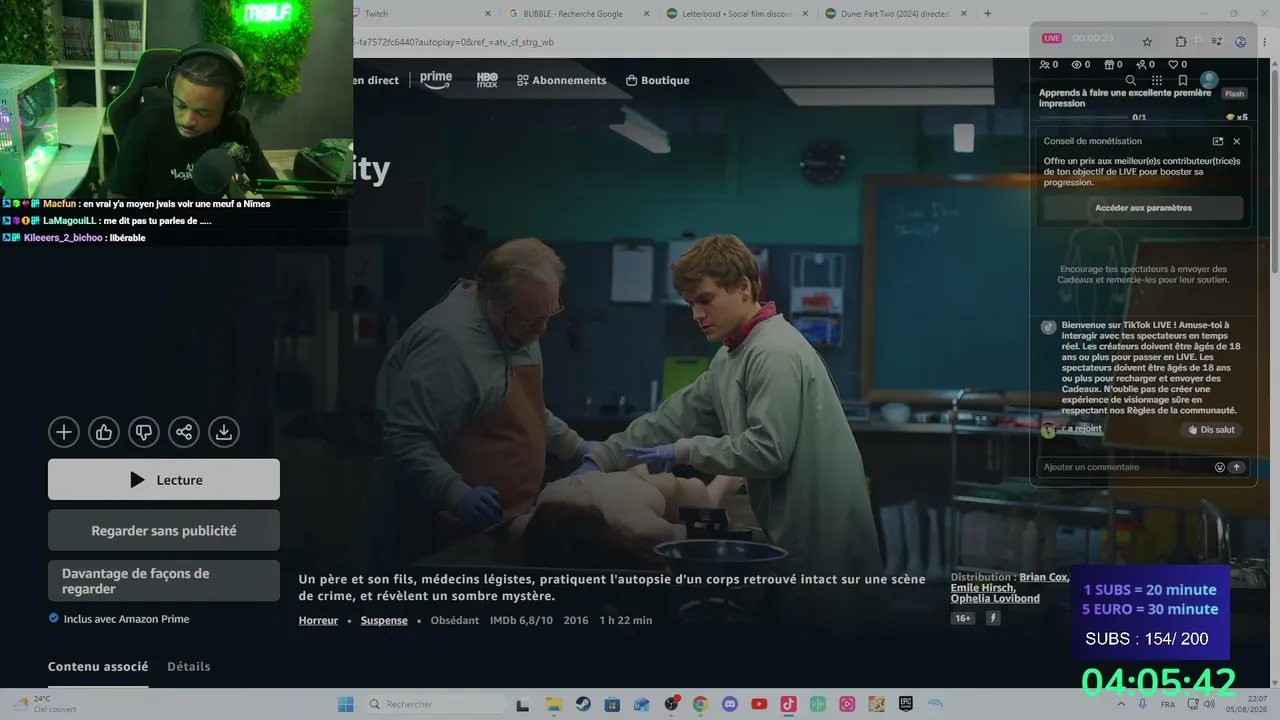
Task: Click the bookmark icon in the TikTok panel
Action: coord(1183,80)
